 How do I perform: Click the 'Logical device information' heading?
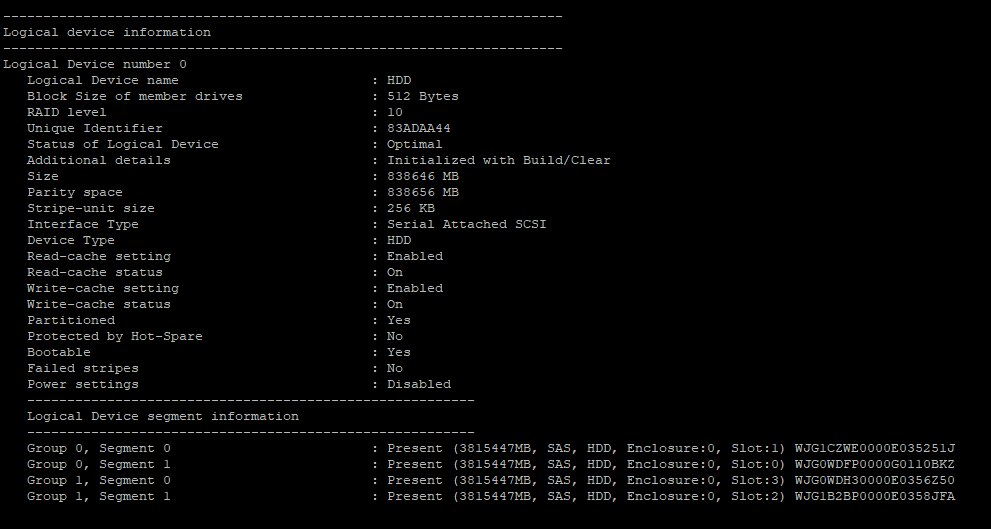tap(107, 32)
